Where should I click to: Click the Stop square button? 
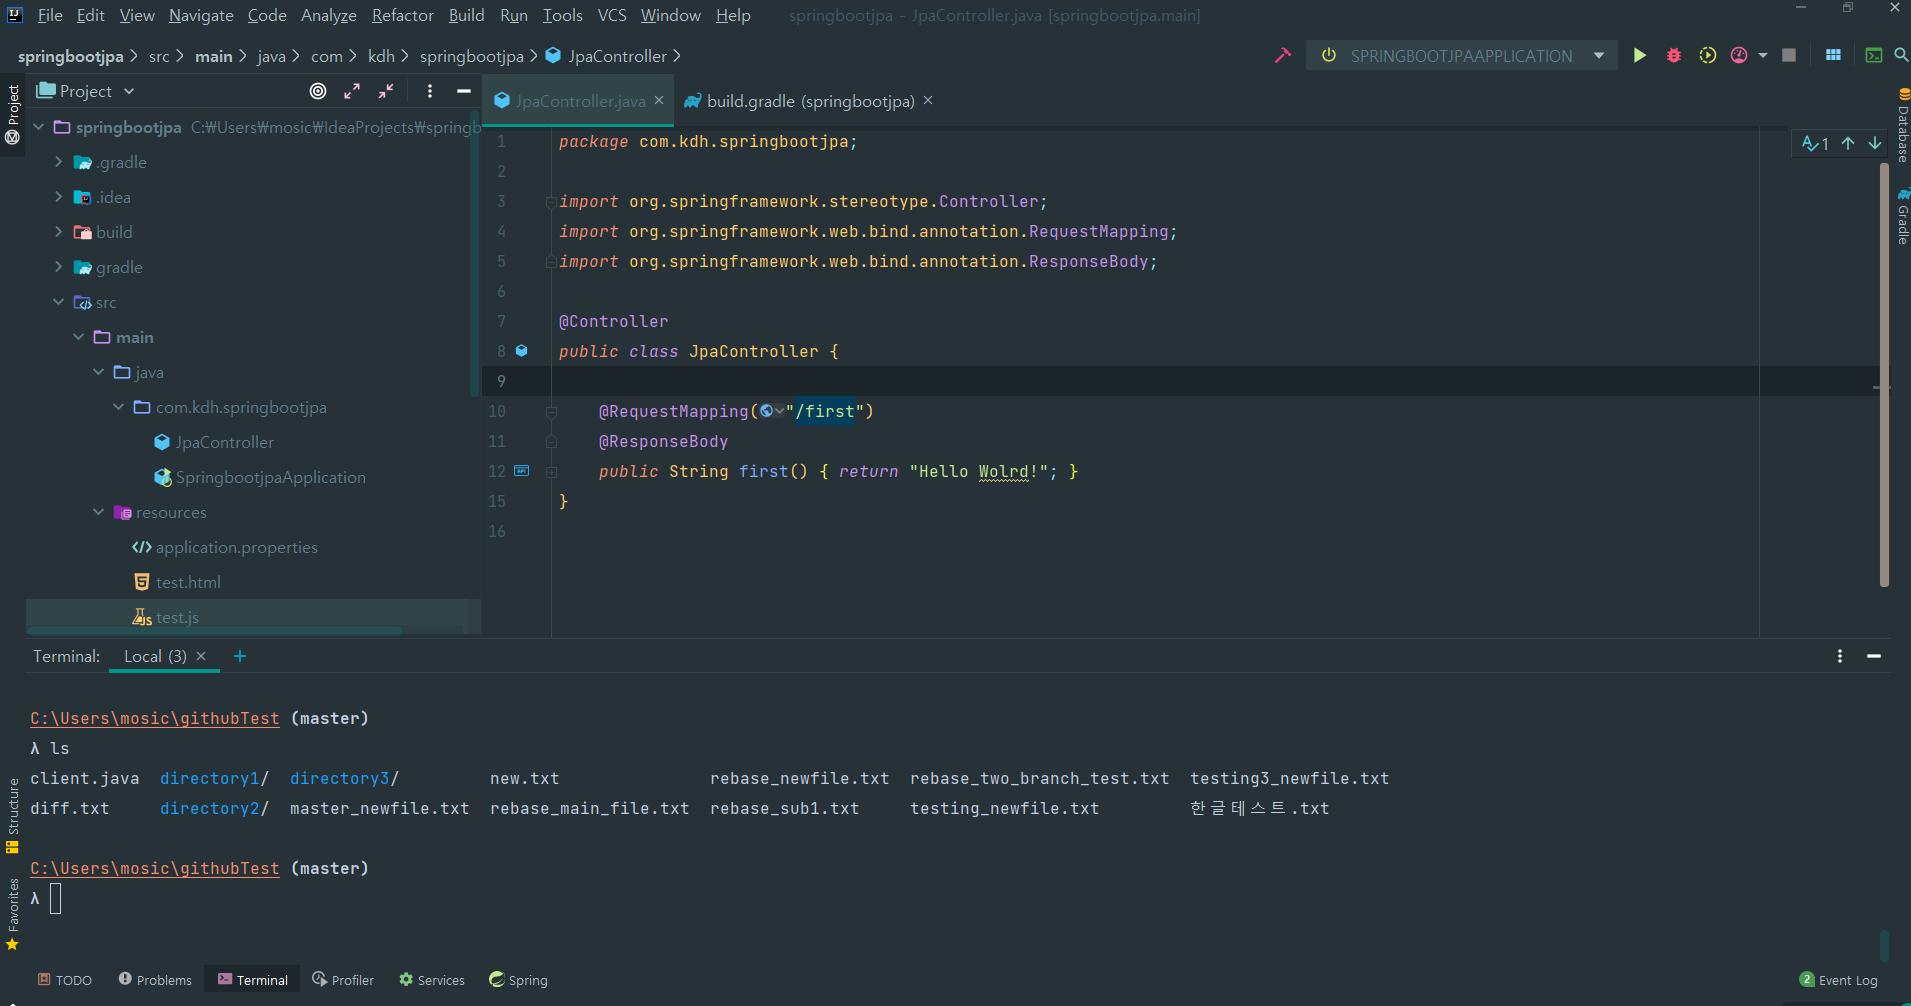pyautogui.click(x=1789, y=56)
